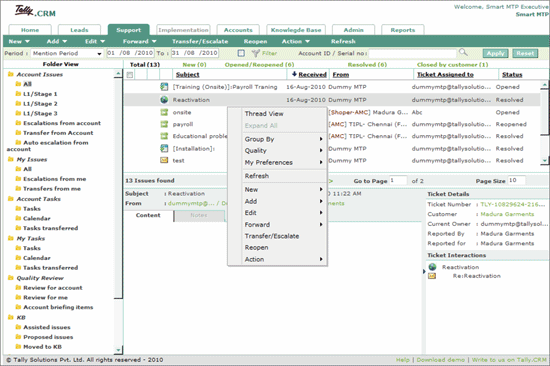Screen dimensions: 550x366
Task: Click ticket list scroll down arrow
Action: [544, 160]
